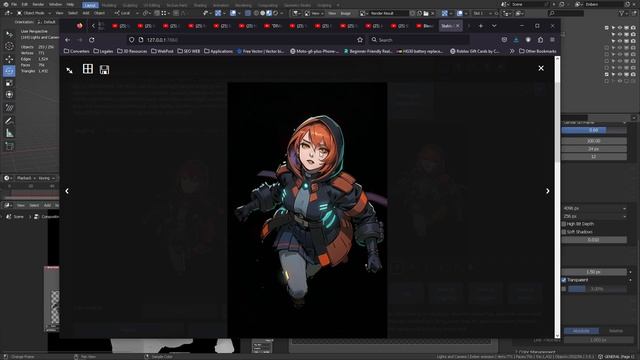Open the outliner filter funnel dropdown
640x360 pixels.
[x=623, y=13]
